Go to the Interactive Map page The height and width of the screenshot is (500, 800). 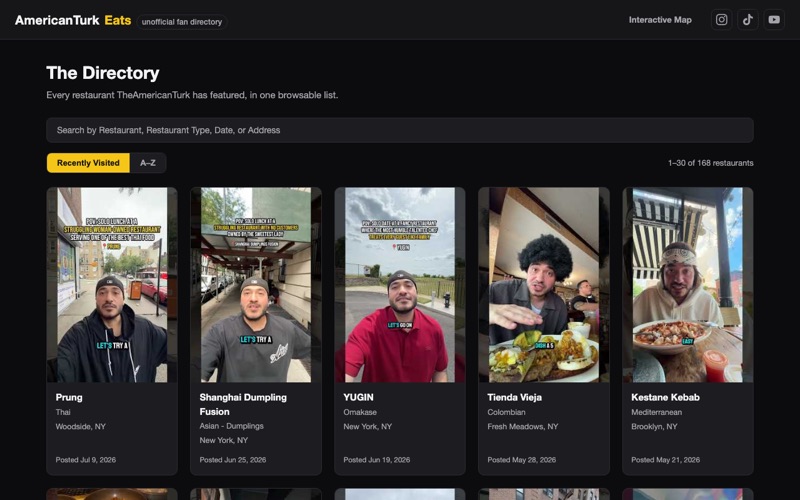tap(660, 20)
